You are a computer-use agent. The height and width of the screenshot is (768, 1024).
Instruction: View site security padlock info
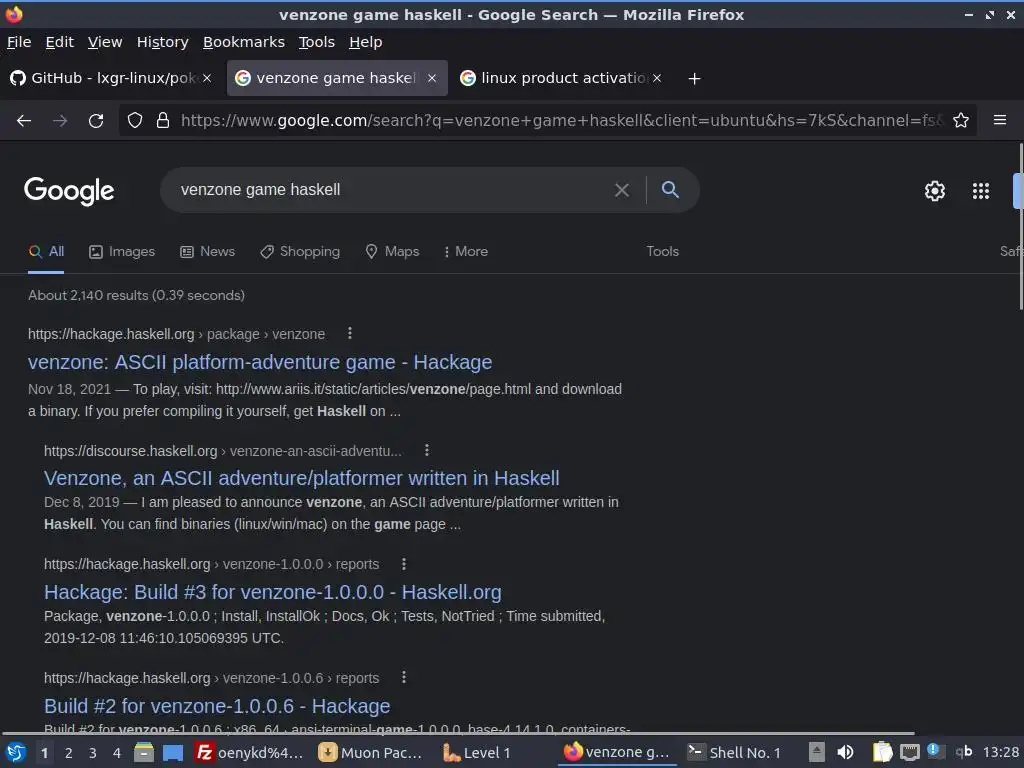(163, 120)
